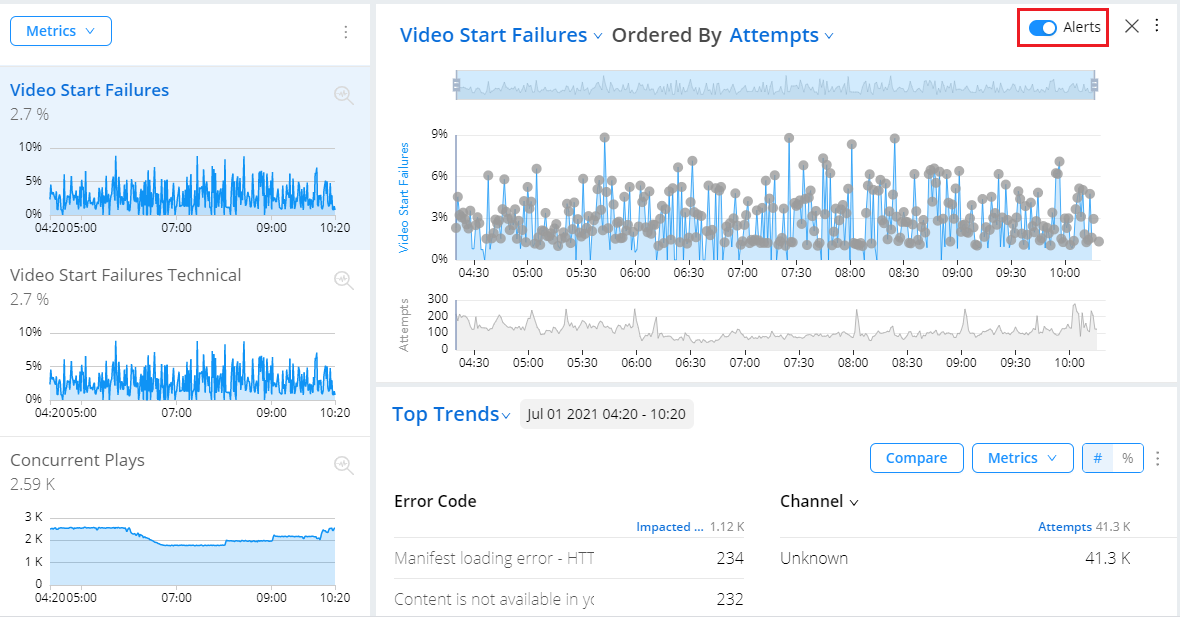Open Ordered By Attempts dropdown
The image size is (1180, 619).
[x=781, y=35]
